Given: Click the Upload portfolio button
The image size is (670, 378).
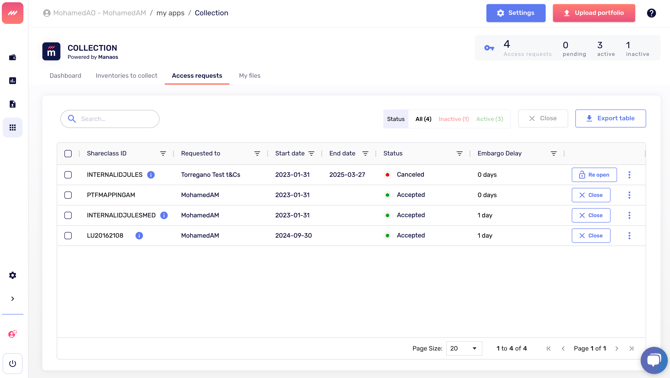Looking at the screenshot, I should [594, 13].
